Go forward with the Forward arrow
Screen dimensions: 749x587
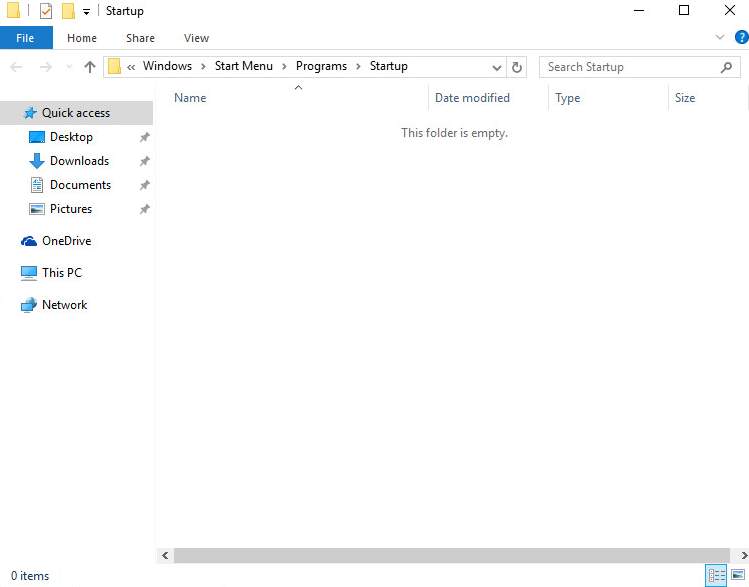tap(46, 67)
